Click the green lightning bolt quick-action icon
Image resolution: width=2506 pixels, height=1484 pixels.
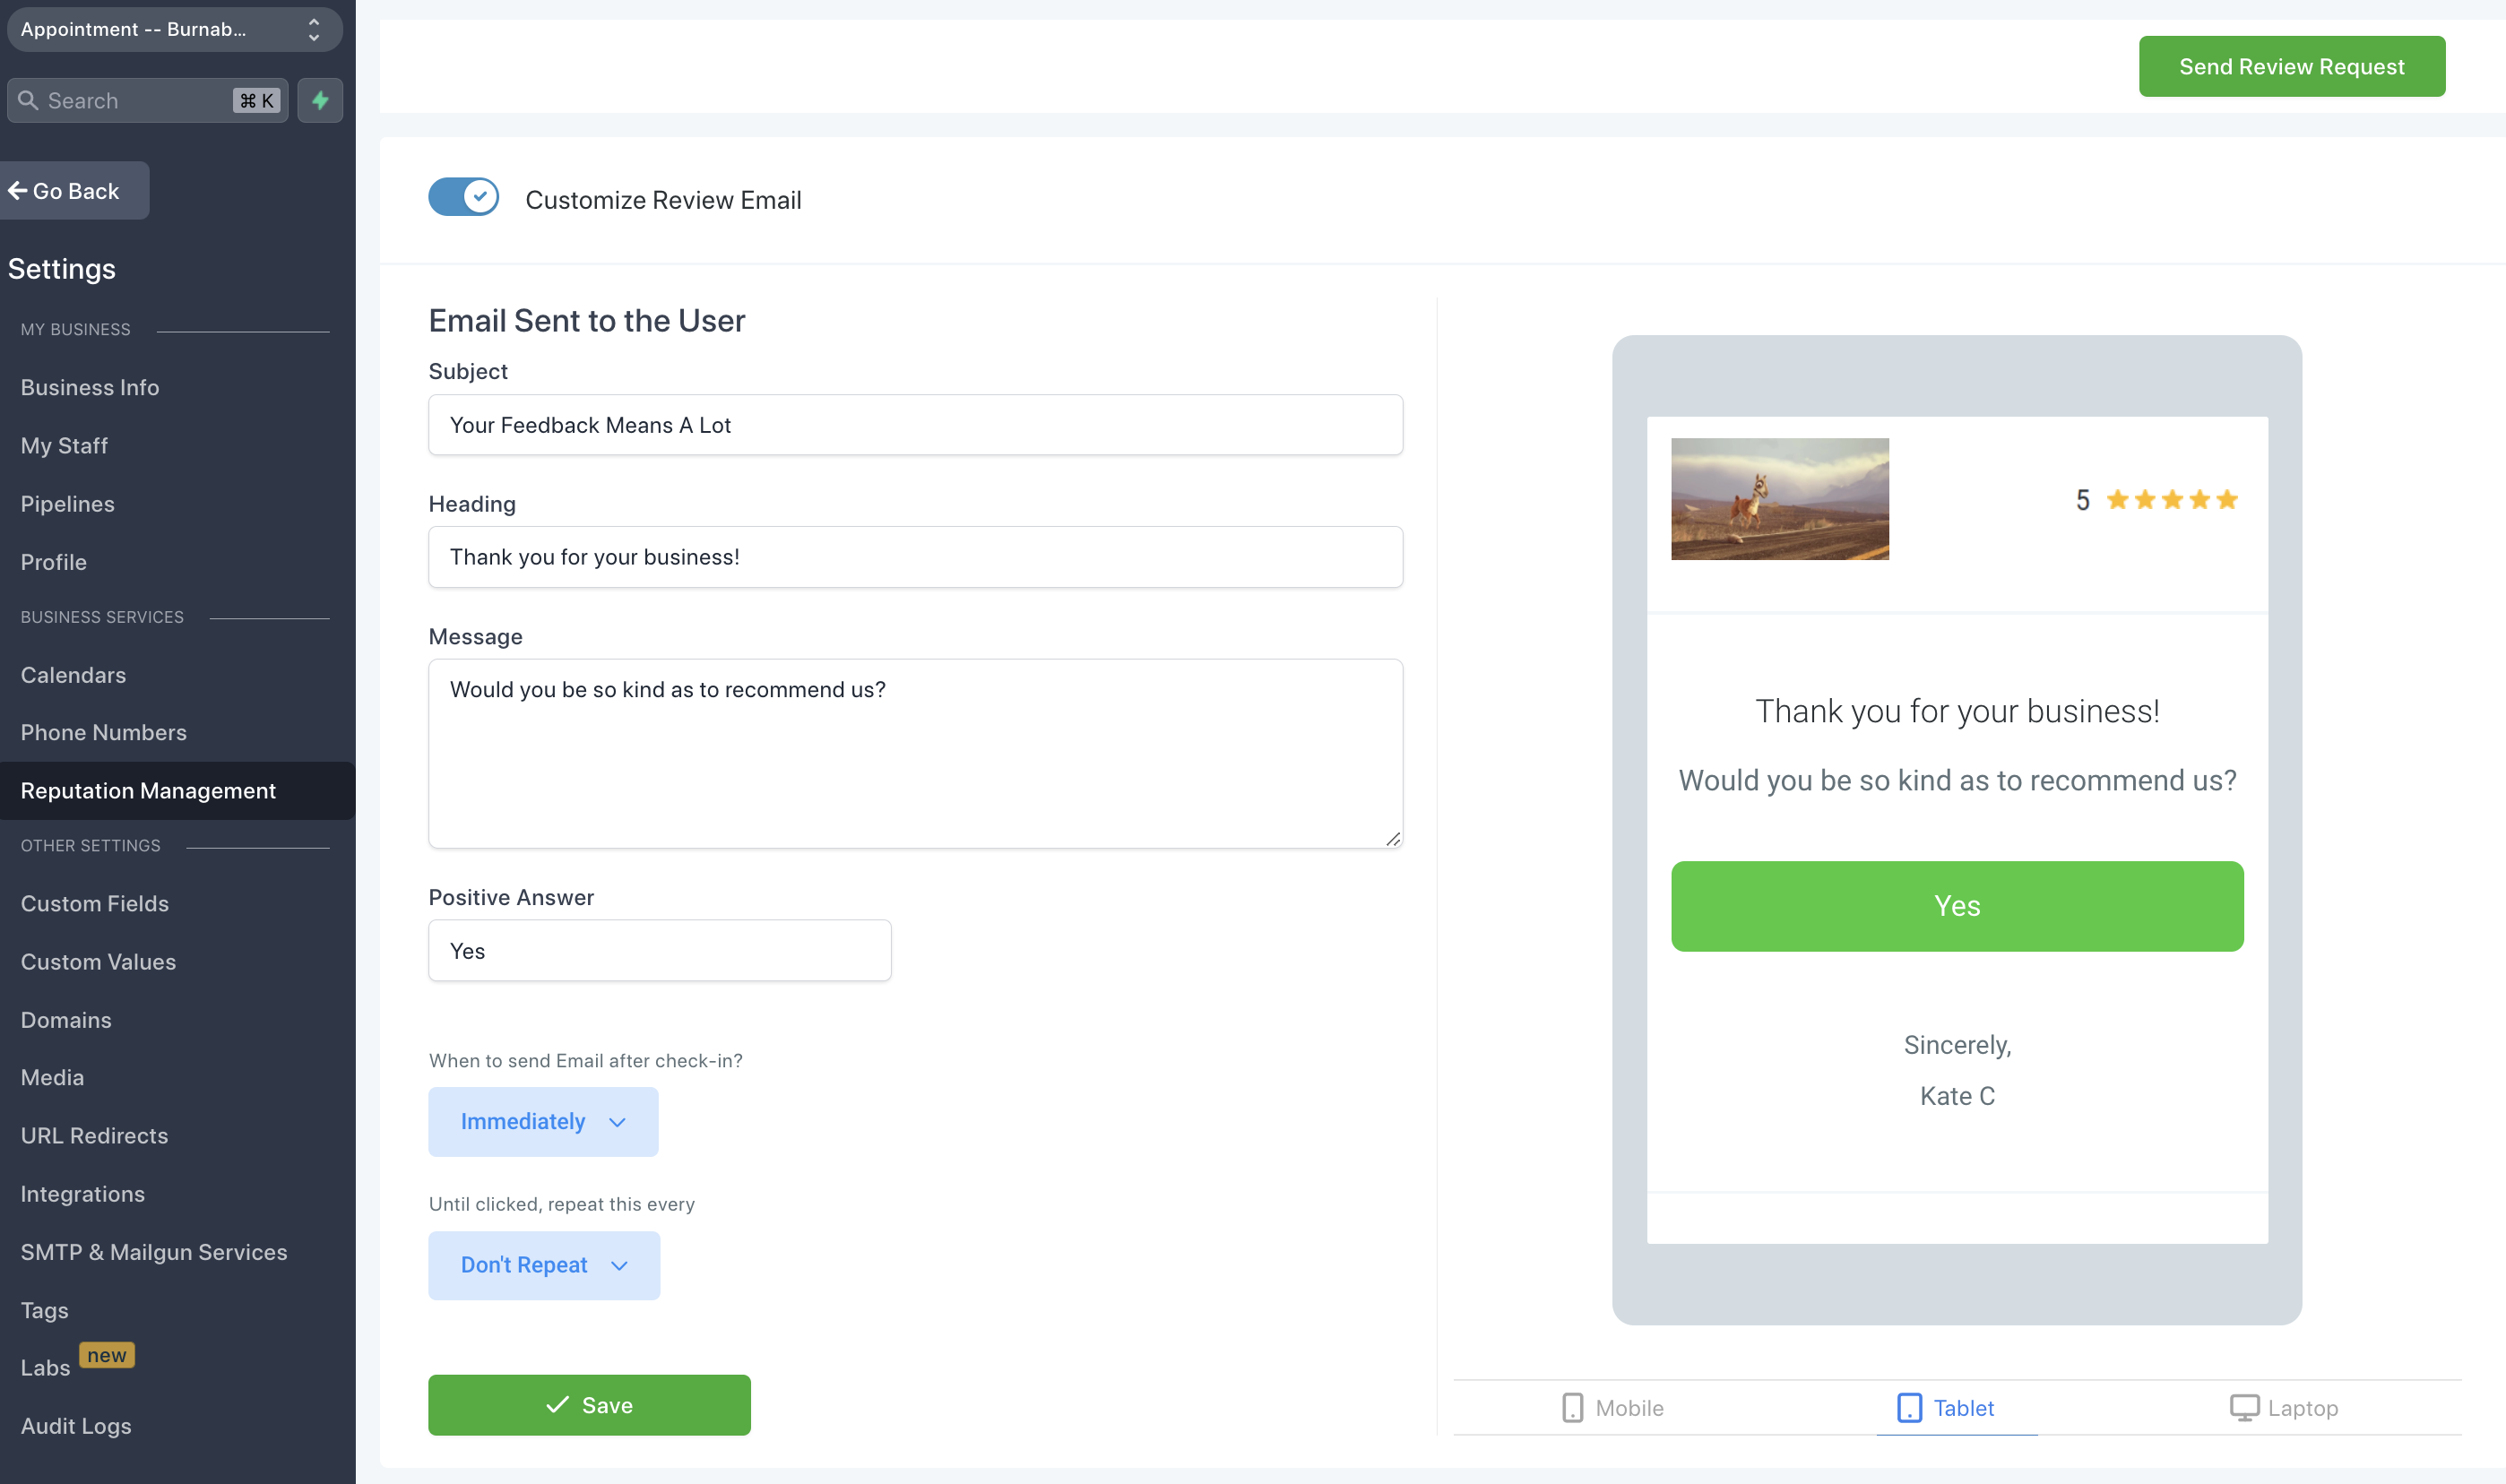[320, 100]
